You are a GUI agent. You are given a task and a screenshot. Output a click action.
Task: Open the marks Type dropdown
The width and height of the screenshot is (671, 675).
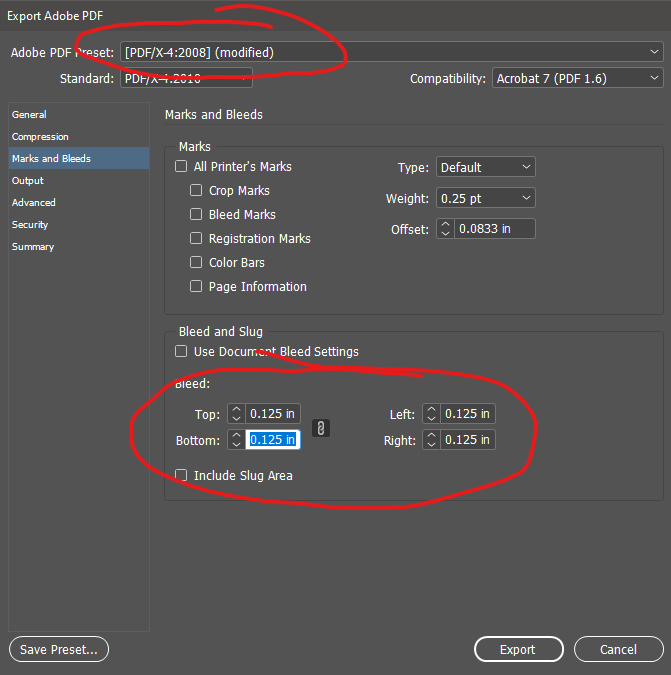(484, 168)
